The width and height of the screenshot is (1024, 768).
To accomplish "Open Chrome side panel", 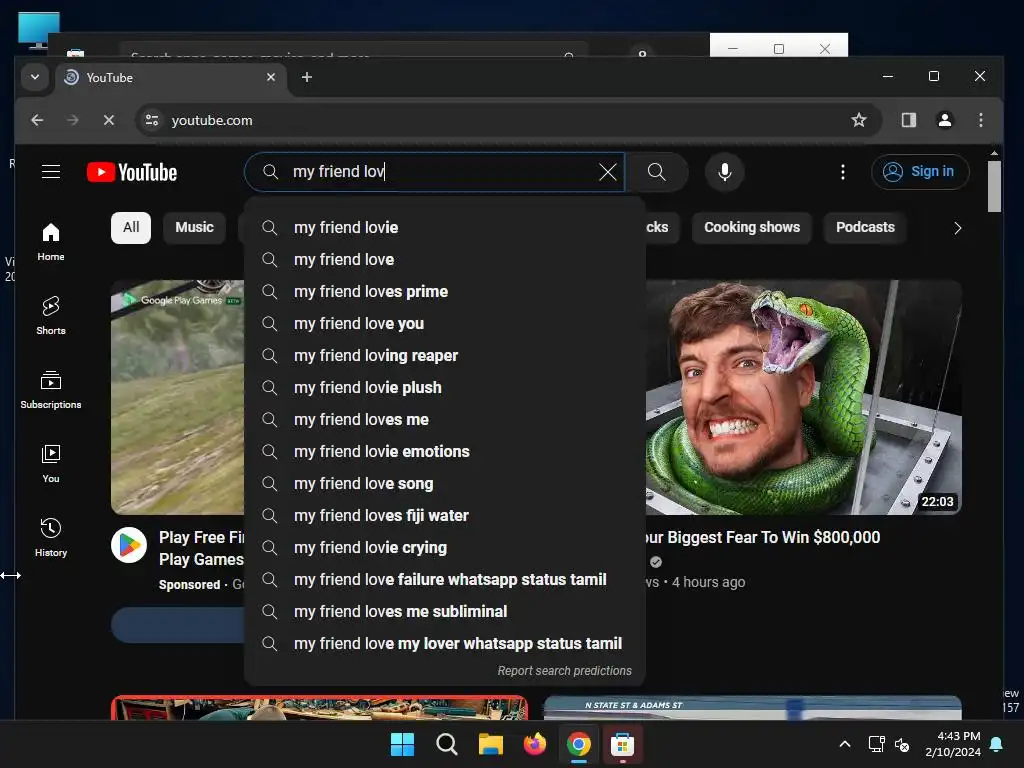I will [908, 120].
